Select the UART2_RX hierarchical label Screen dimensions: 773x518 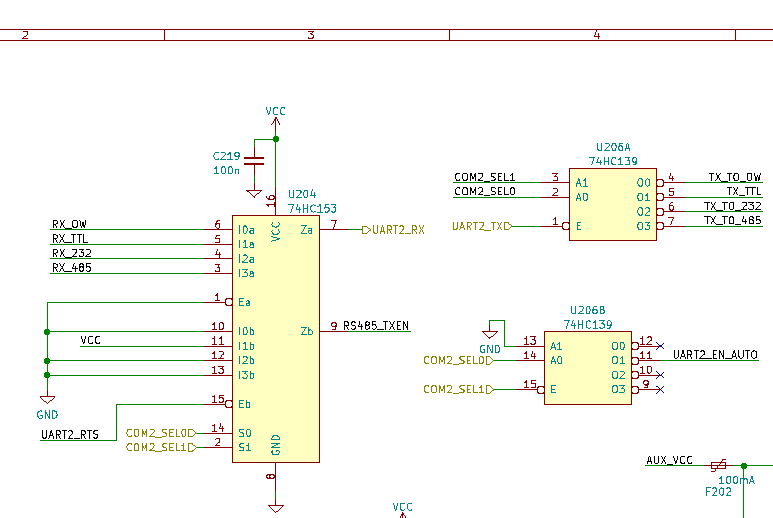(x=394, y=229)
